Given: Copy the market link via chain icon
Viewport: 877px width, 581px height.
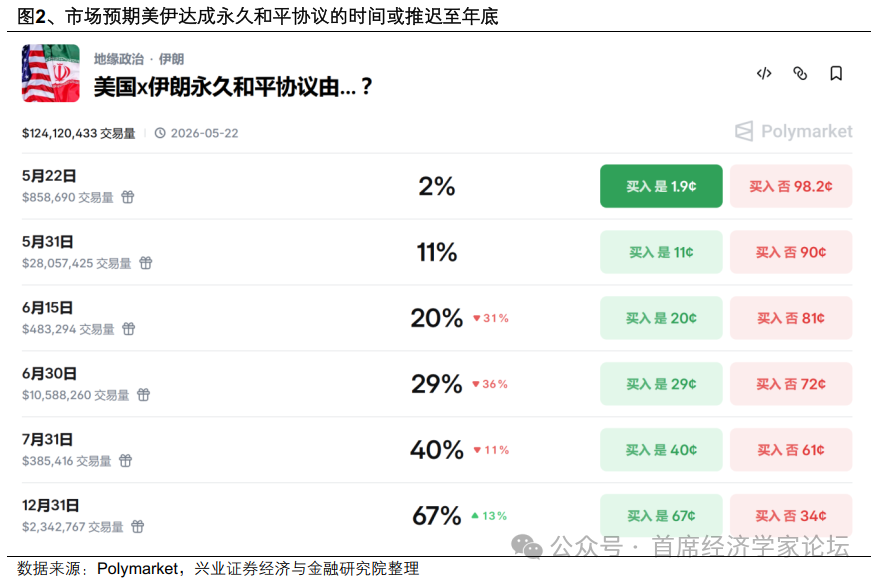Looking at the screenshot, I should pyautogui.click(x=800, y=73).
